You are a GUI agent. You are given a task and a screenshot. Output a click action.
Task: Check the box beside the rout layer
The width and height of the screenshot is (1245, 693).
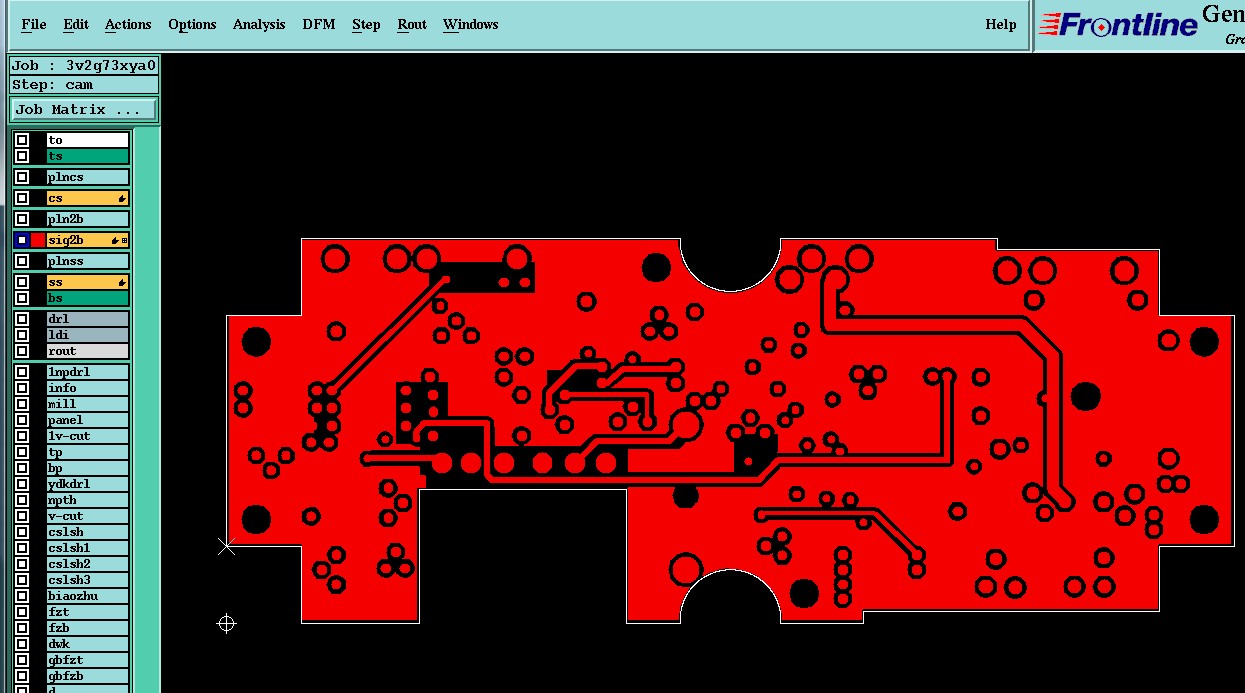pyautogui.click(x=22, y=351)
